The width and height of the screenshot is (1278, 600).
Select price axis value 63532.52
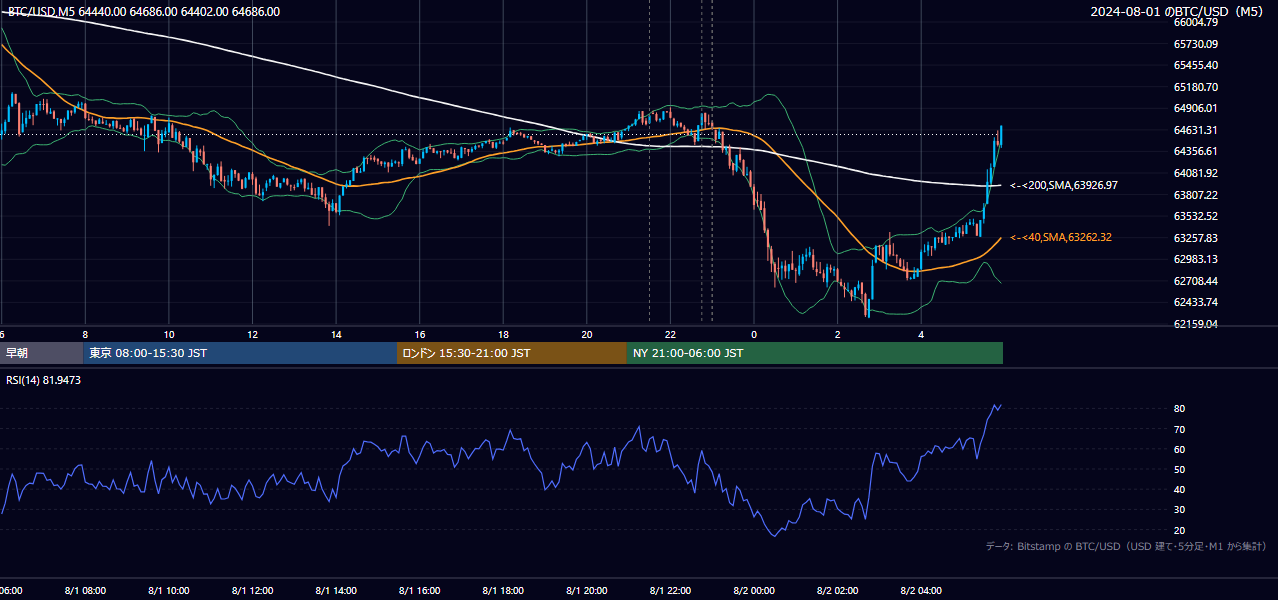tap(1195, 216)
